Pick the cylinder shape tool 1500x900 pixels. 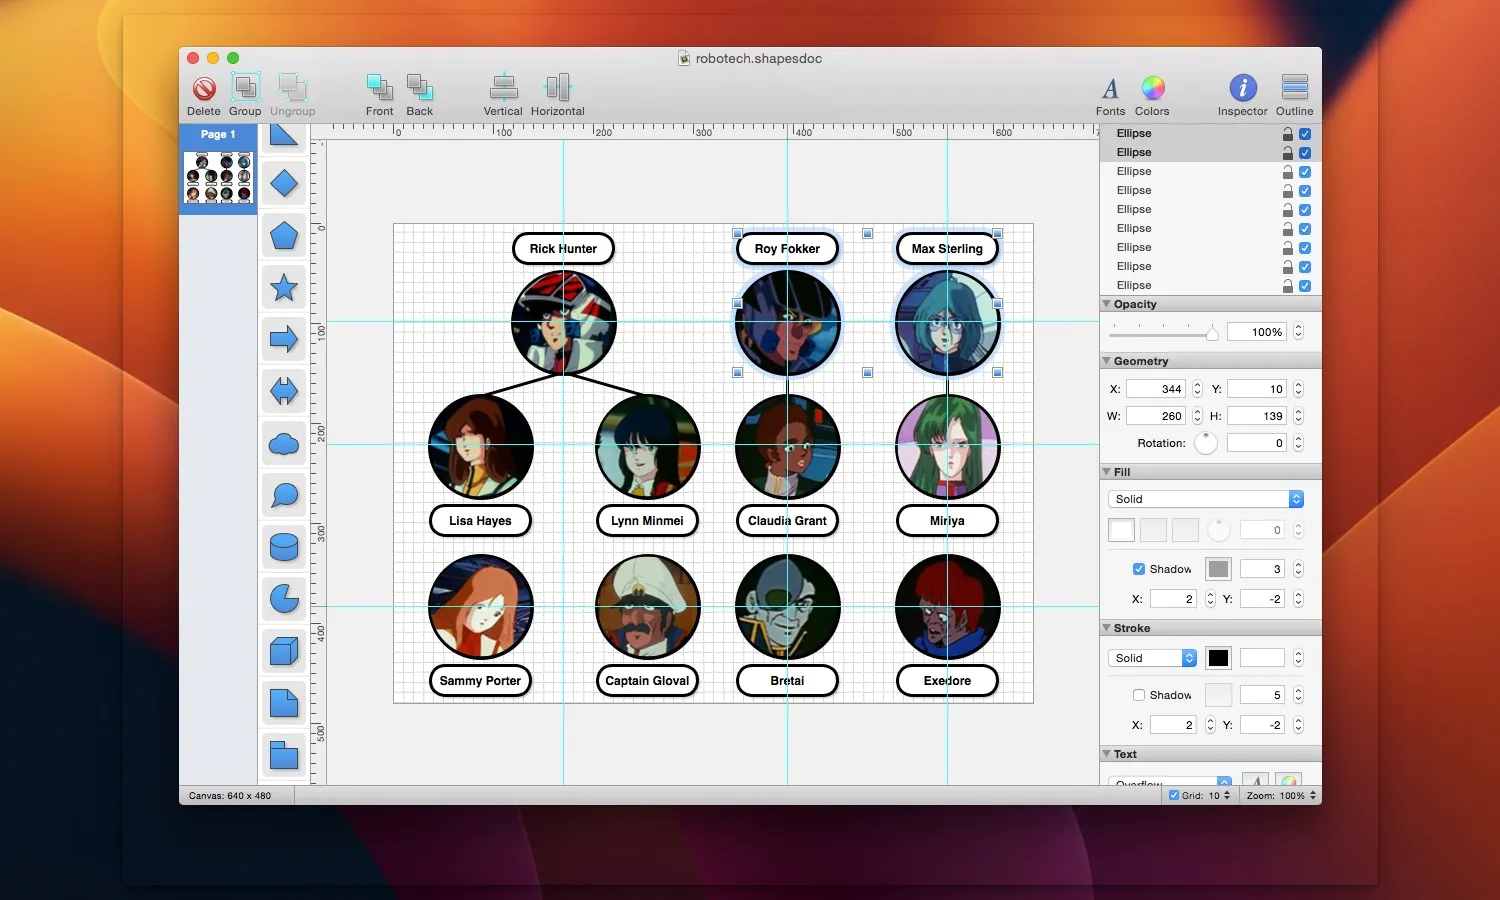284,547
